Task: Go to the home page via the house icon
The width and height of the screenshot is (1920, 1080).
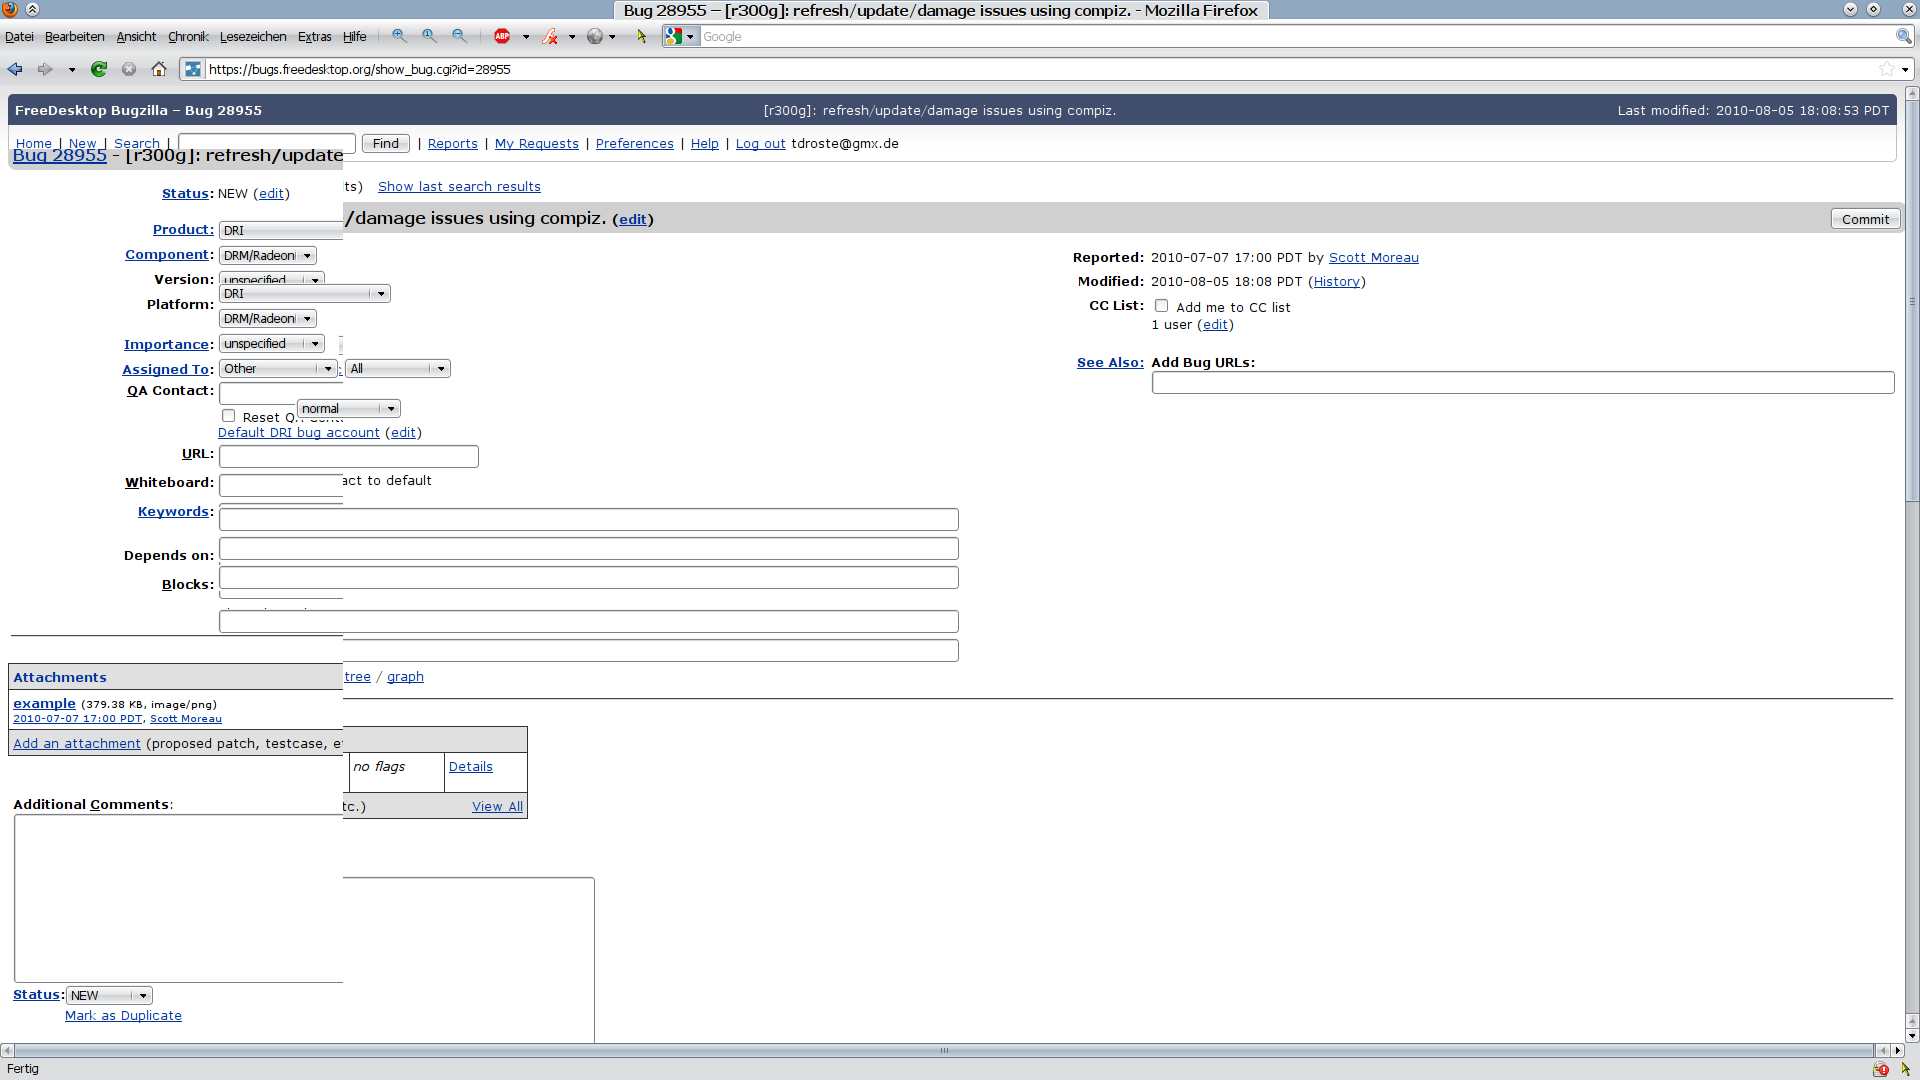Action: (158, 69)
